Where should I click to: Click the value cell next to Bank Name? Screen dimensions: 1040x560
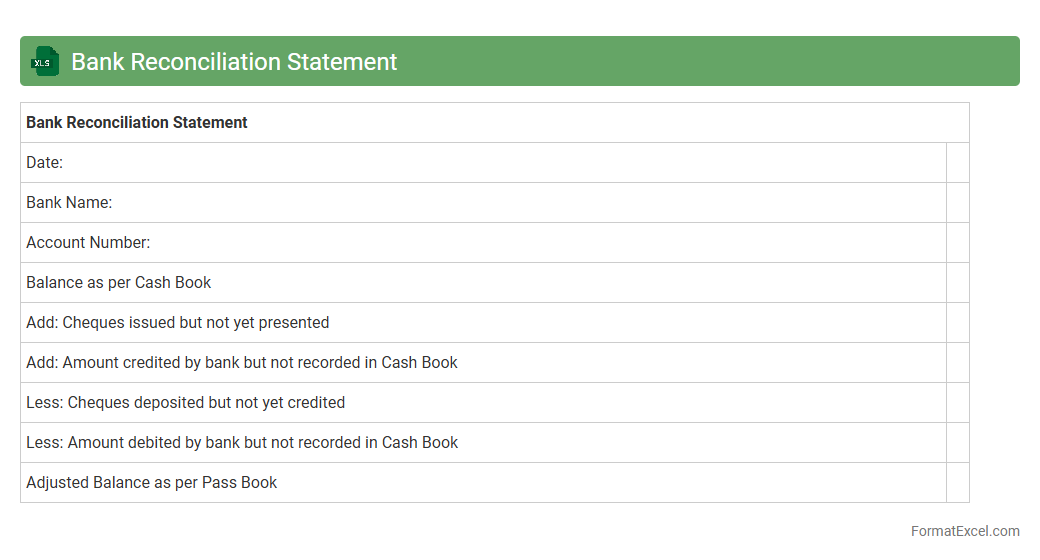tap(957, 203)
